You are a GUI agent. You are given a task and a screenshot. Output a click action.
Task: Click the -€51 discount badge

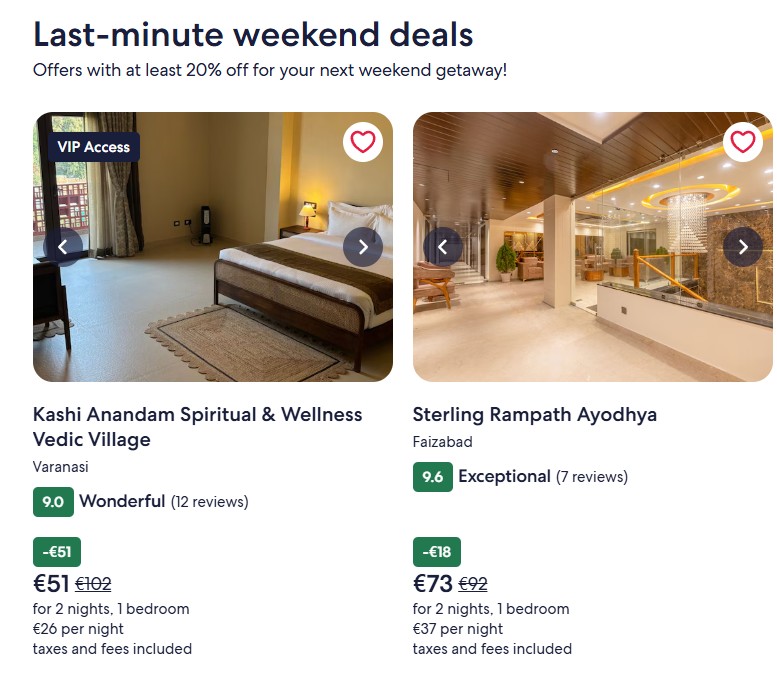[57, 552]
